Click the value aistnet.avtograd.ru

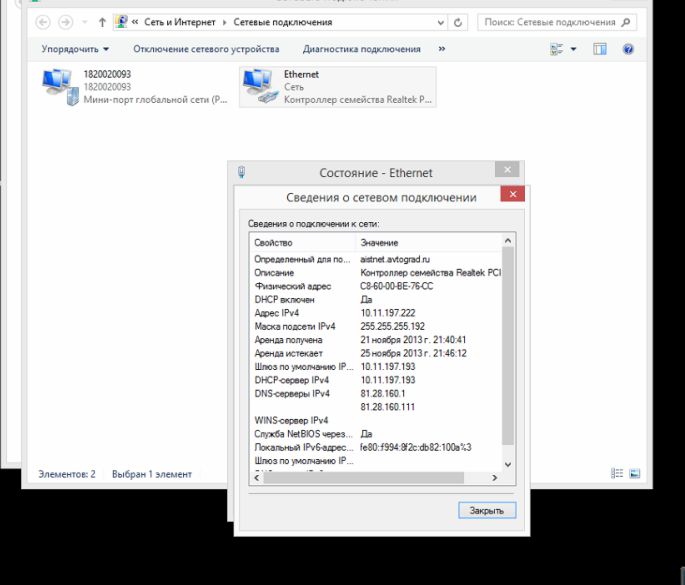tap(395, 260)
